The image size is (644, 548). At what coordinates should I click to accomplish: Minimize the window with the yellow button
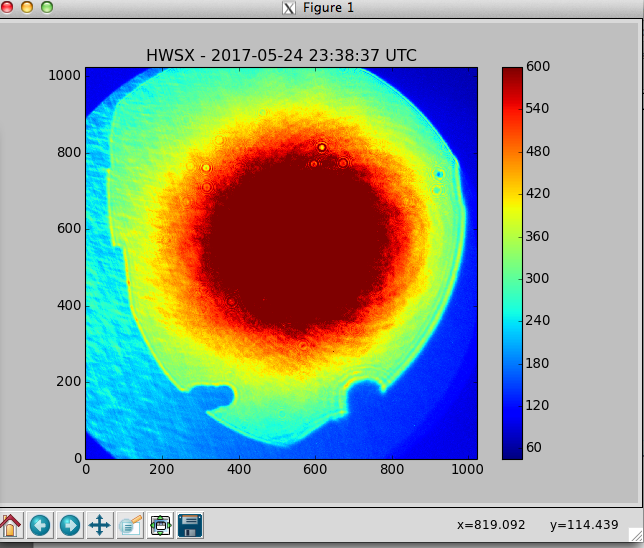[27, 7]
